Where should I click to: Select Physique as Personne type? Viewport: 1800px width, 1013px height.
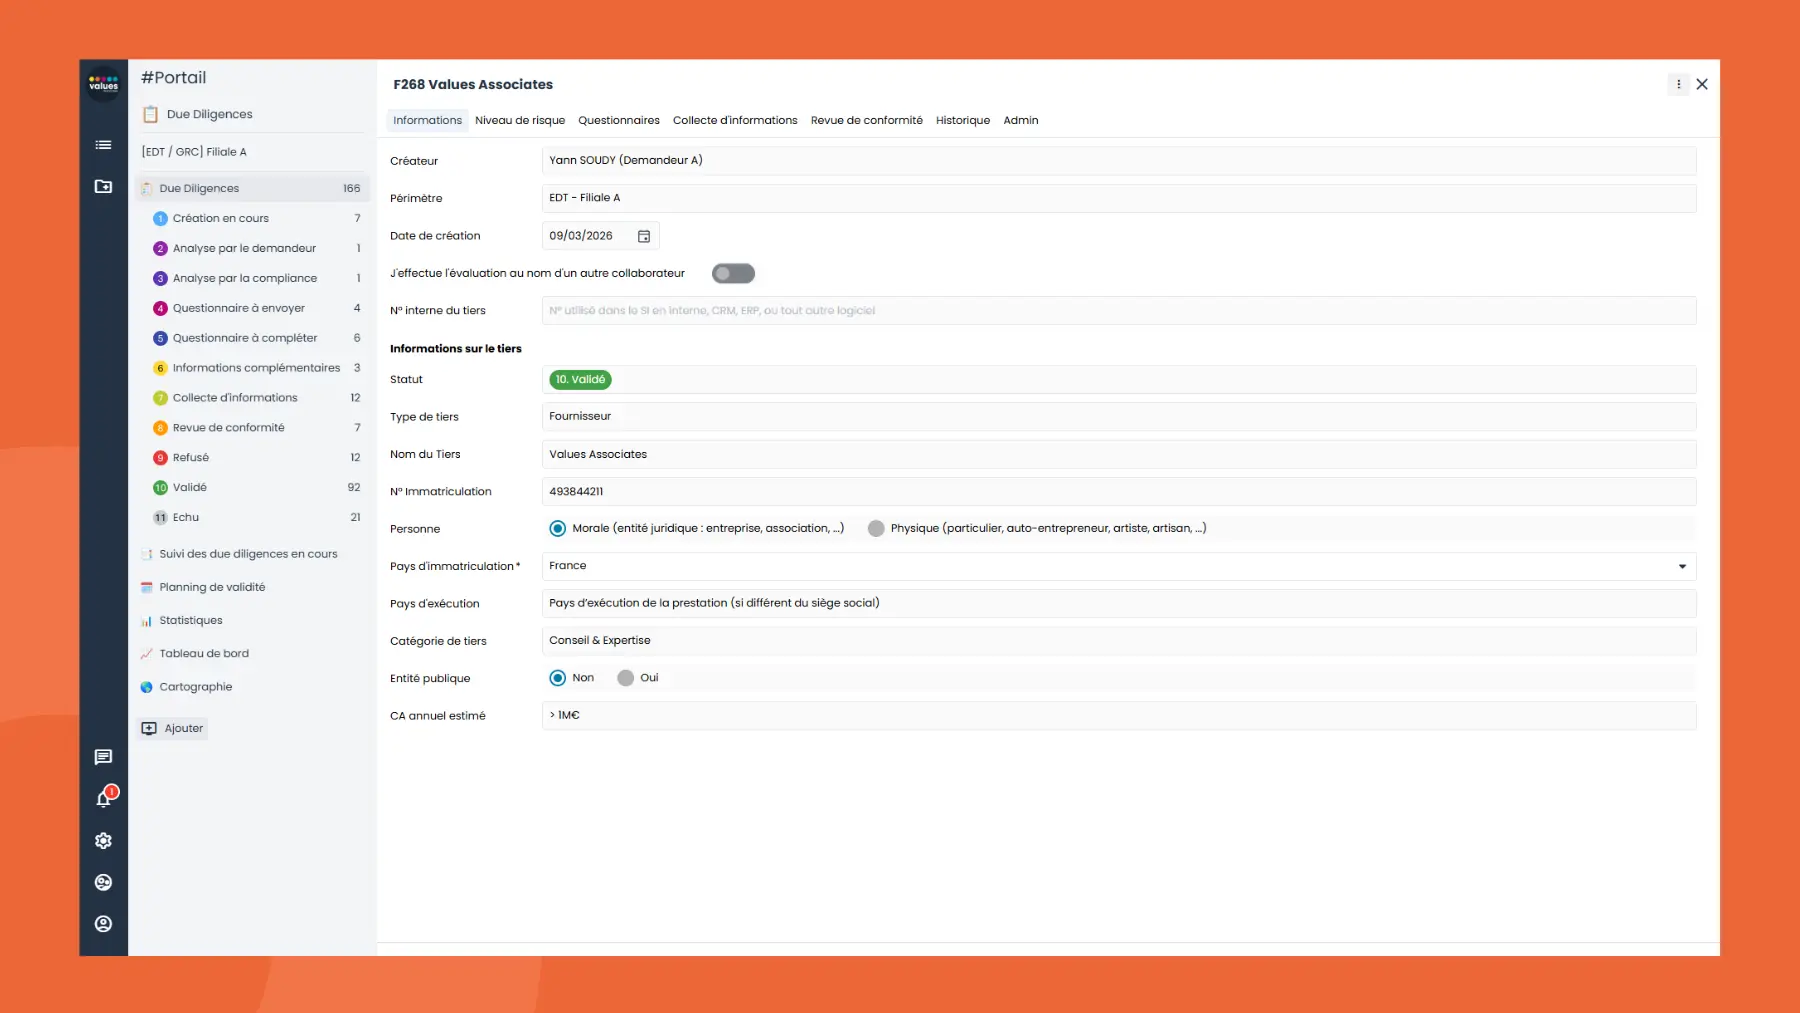point(877,528)
